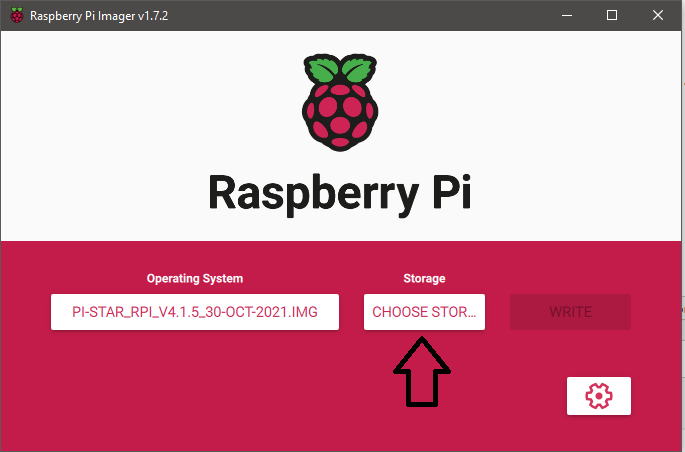Open the PI-STAR_RPI_V4.1.5 operating system selector
Image resolution: width=685 pixels, height=452 pixels.
tap(195, 312)
